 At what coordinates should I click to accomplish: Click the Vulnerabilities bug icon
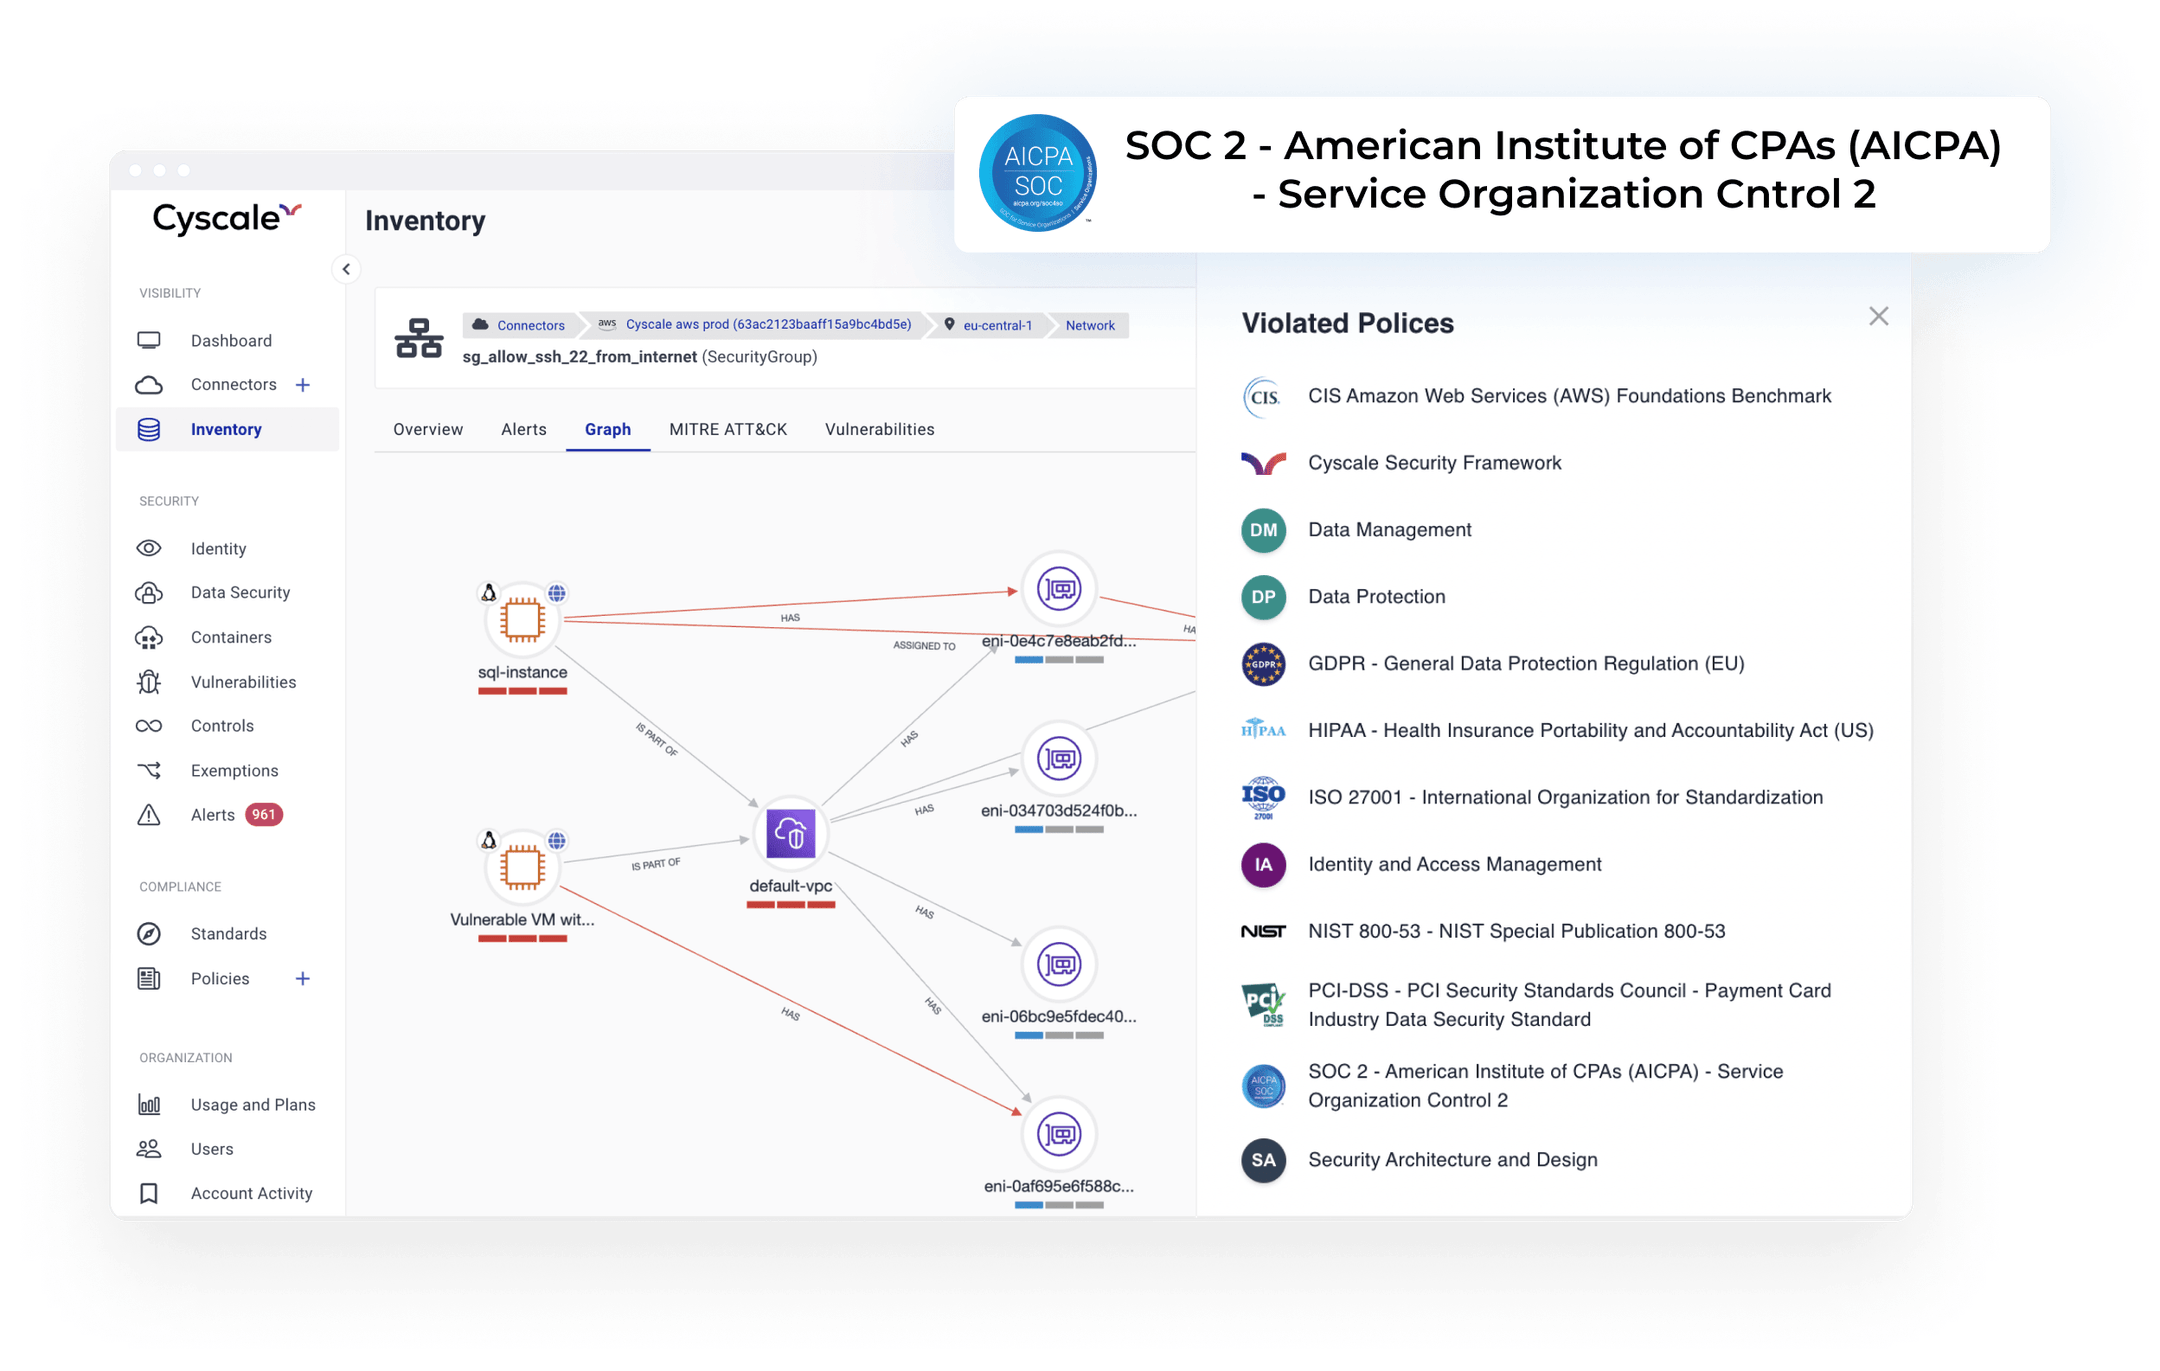149,682
